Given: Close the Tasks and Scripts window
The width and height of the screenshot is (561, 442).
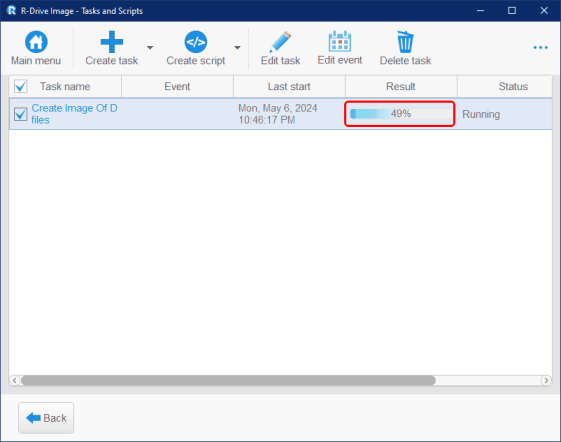Looking at the screenshot, I should click(544, 10).
